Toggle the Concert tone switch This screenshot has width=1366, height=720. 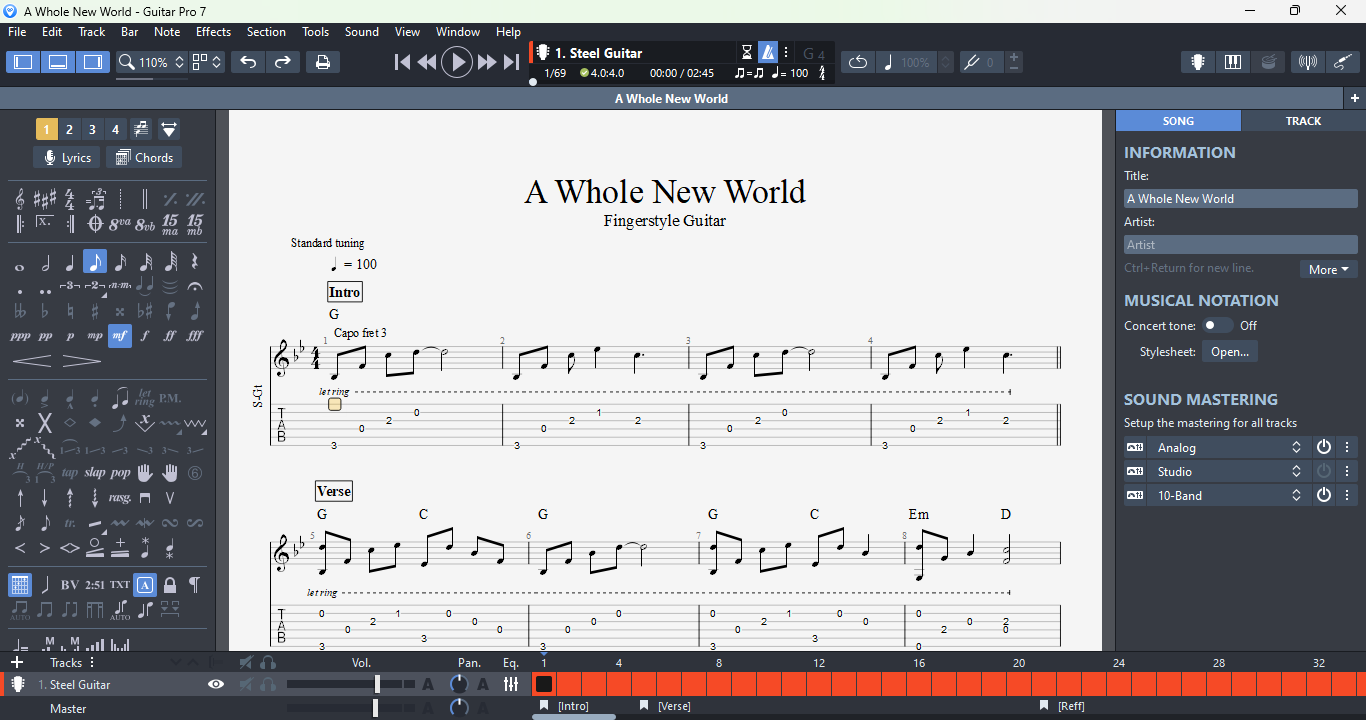(1217, 325)
